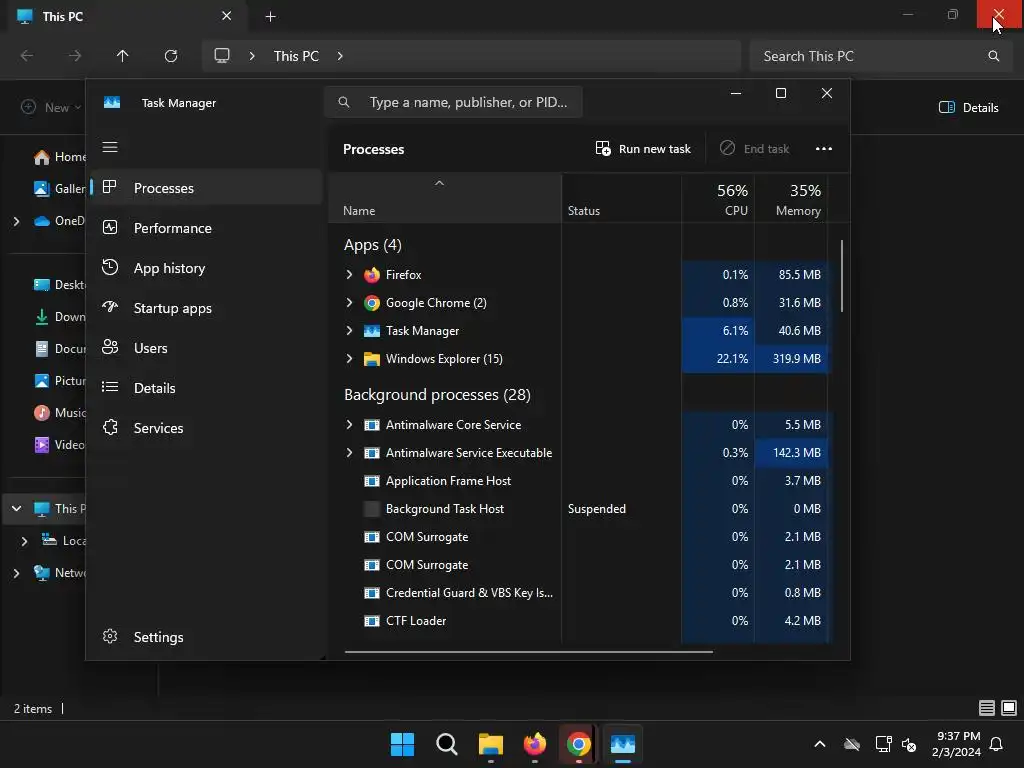Expand Windows Explorer process group

[349, 359]
